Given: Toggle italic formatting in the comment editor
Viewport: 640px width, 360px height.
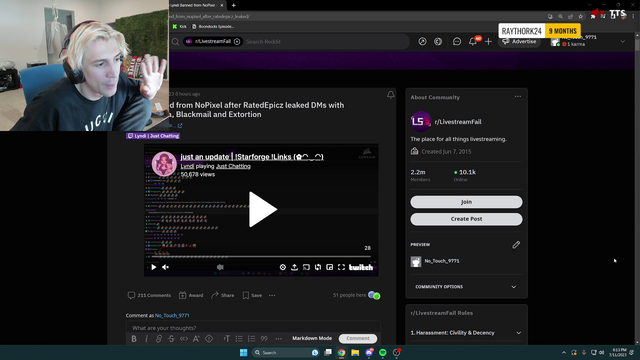Looking at the screenshot, I should (147, 338).
